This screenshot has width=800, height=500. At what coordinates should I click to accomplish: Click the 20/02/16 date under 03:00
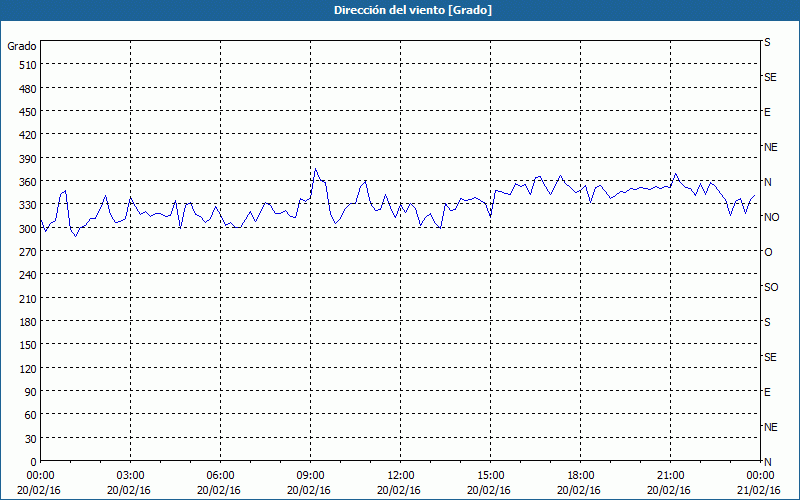pyautogui.click(x=129, y=490)
